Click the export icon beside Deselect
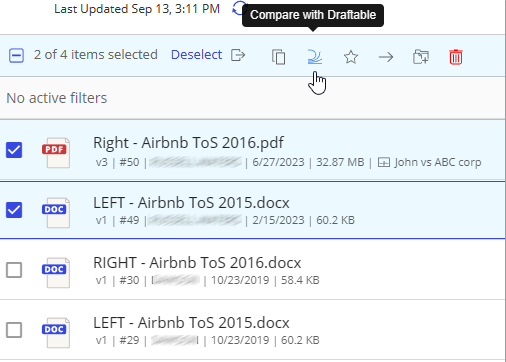The width and height of the screenshot is (506, 362). 238,55
